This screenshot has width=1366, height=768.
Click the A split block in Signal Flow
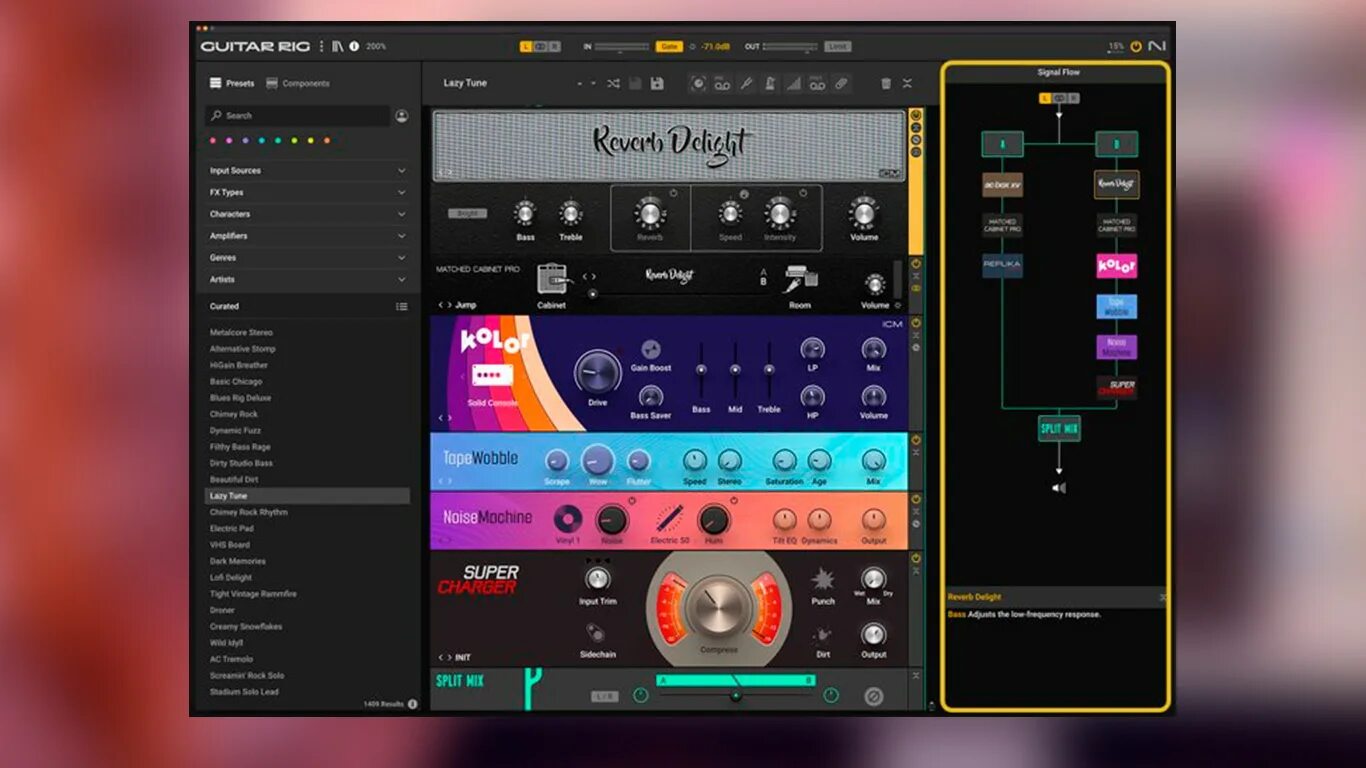point(1002,144)
